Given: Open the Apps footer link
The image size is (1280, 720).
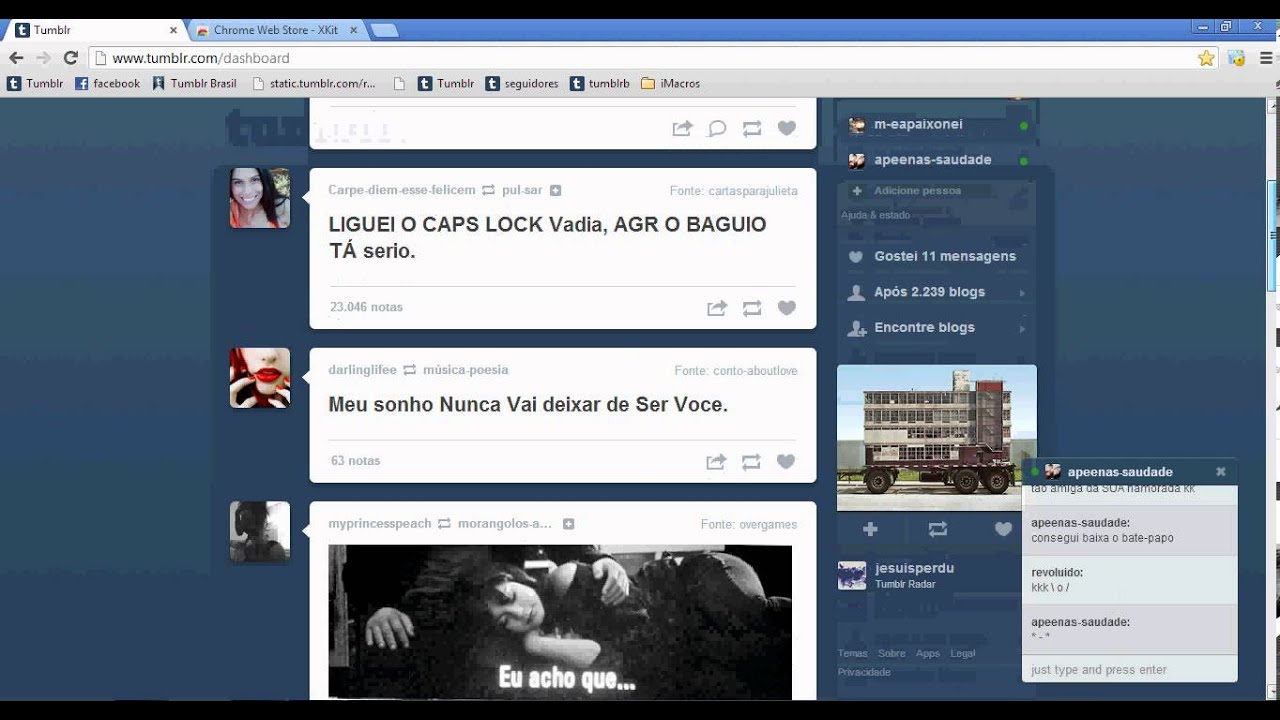Looking at the screenshot, I should click(928, 654).
